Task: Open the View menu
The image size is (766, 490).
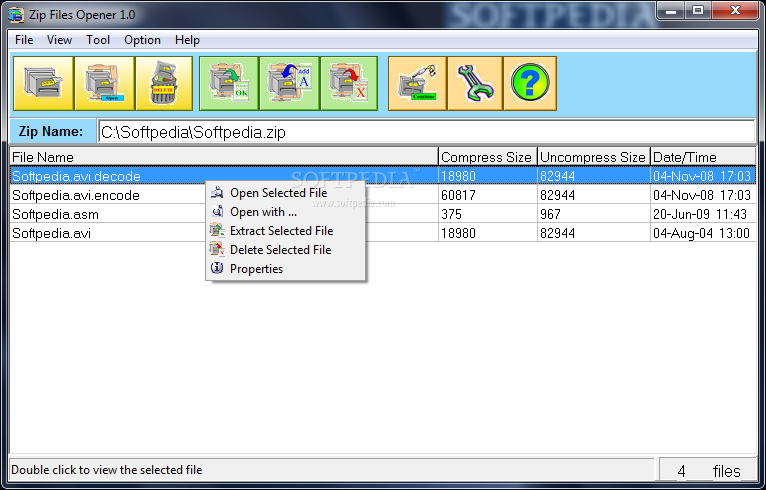Action: pos(60,40)
